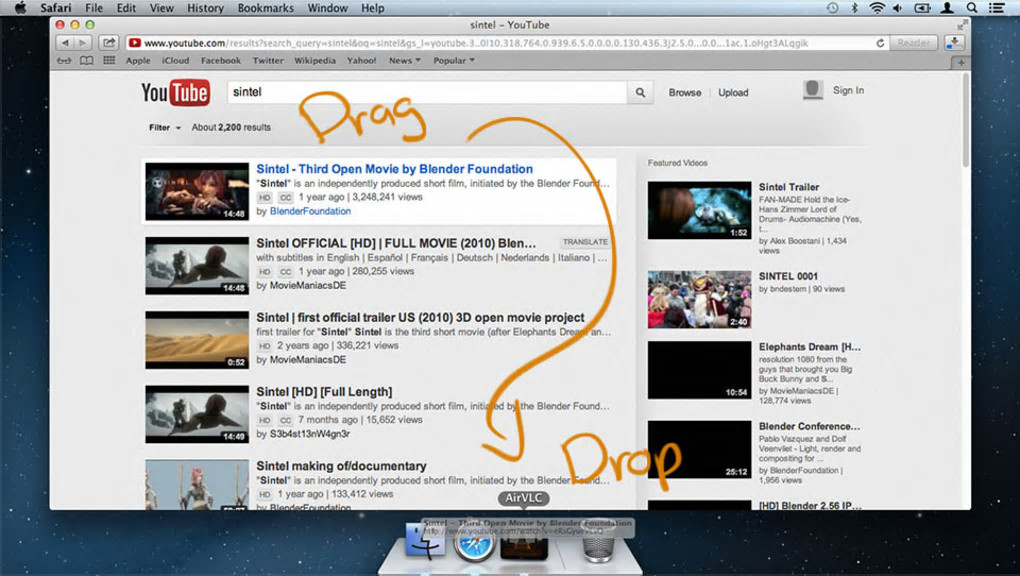The image size is (1020, 576).
Task: Open the Browse link
Action: point(685,92)
